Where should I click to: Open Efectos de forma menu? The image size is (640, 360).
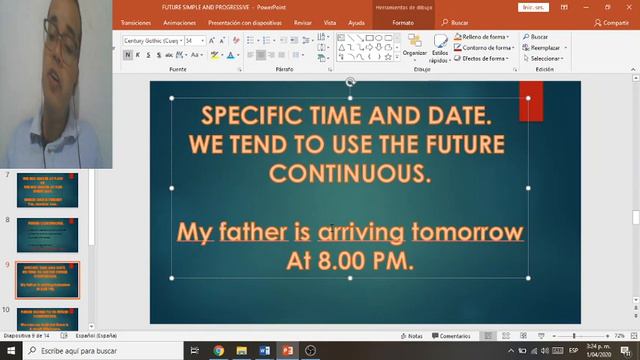482,58
